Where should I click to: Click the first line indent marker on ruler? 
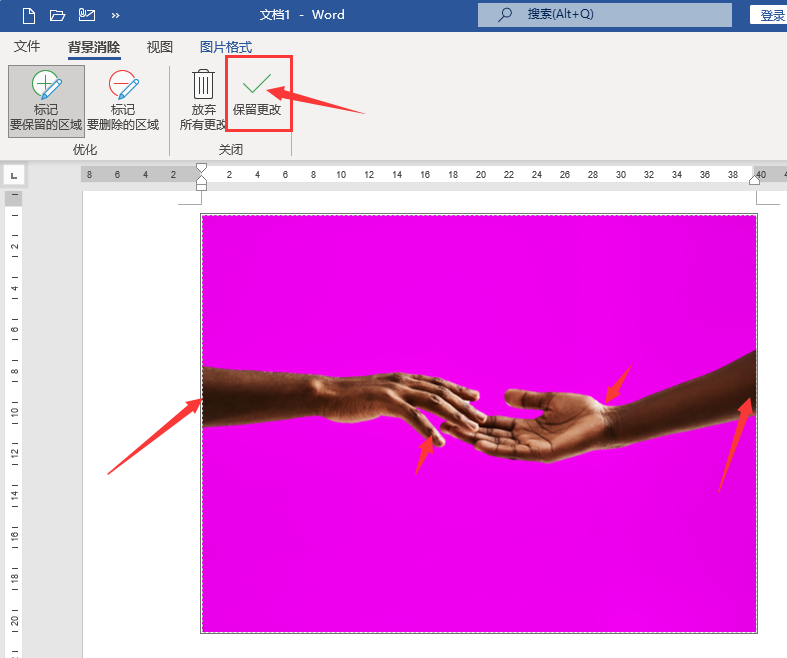pos(201,168)
